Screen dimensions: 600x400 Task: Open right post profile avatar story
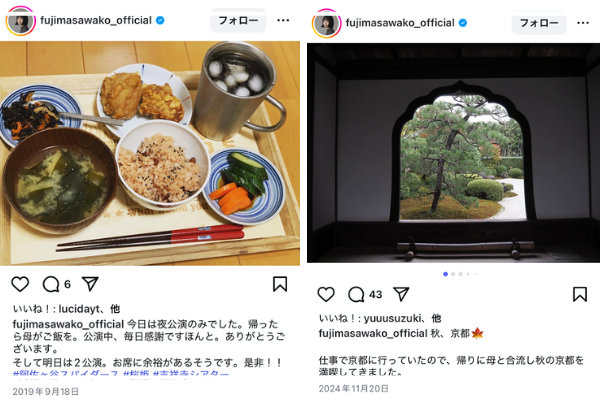click(x=326, y=23)
